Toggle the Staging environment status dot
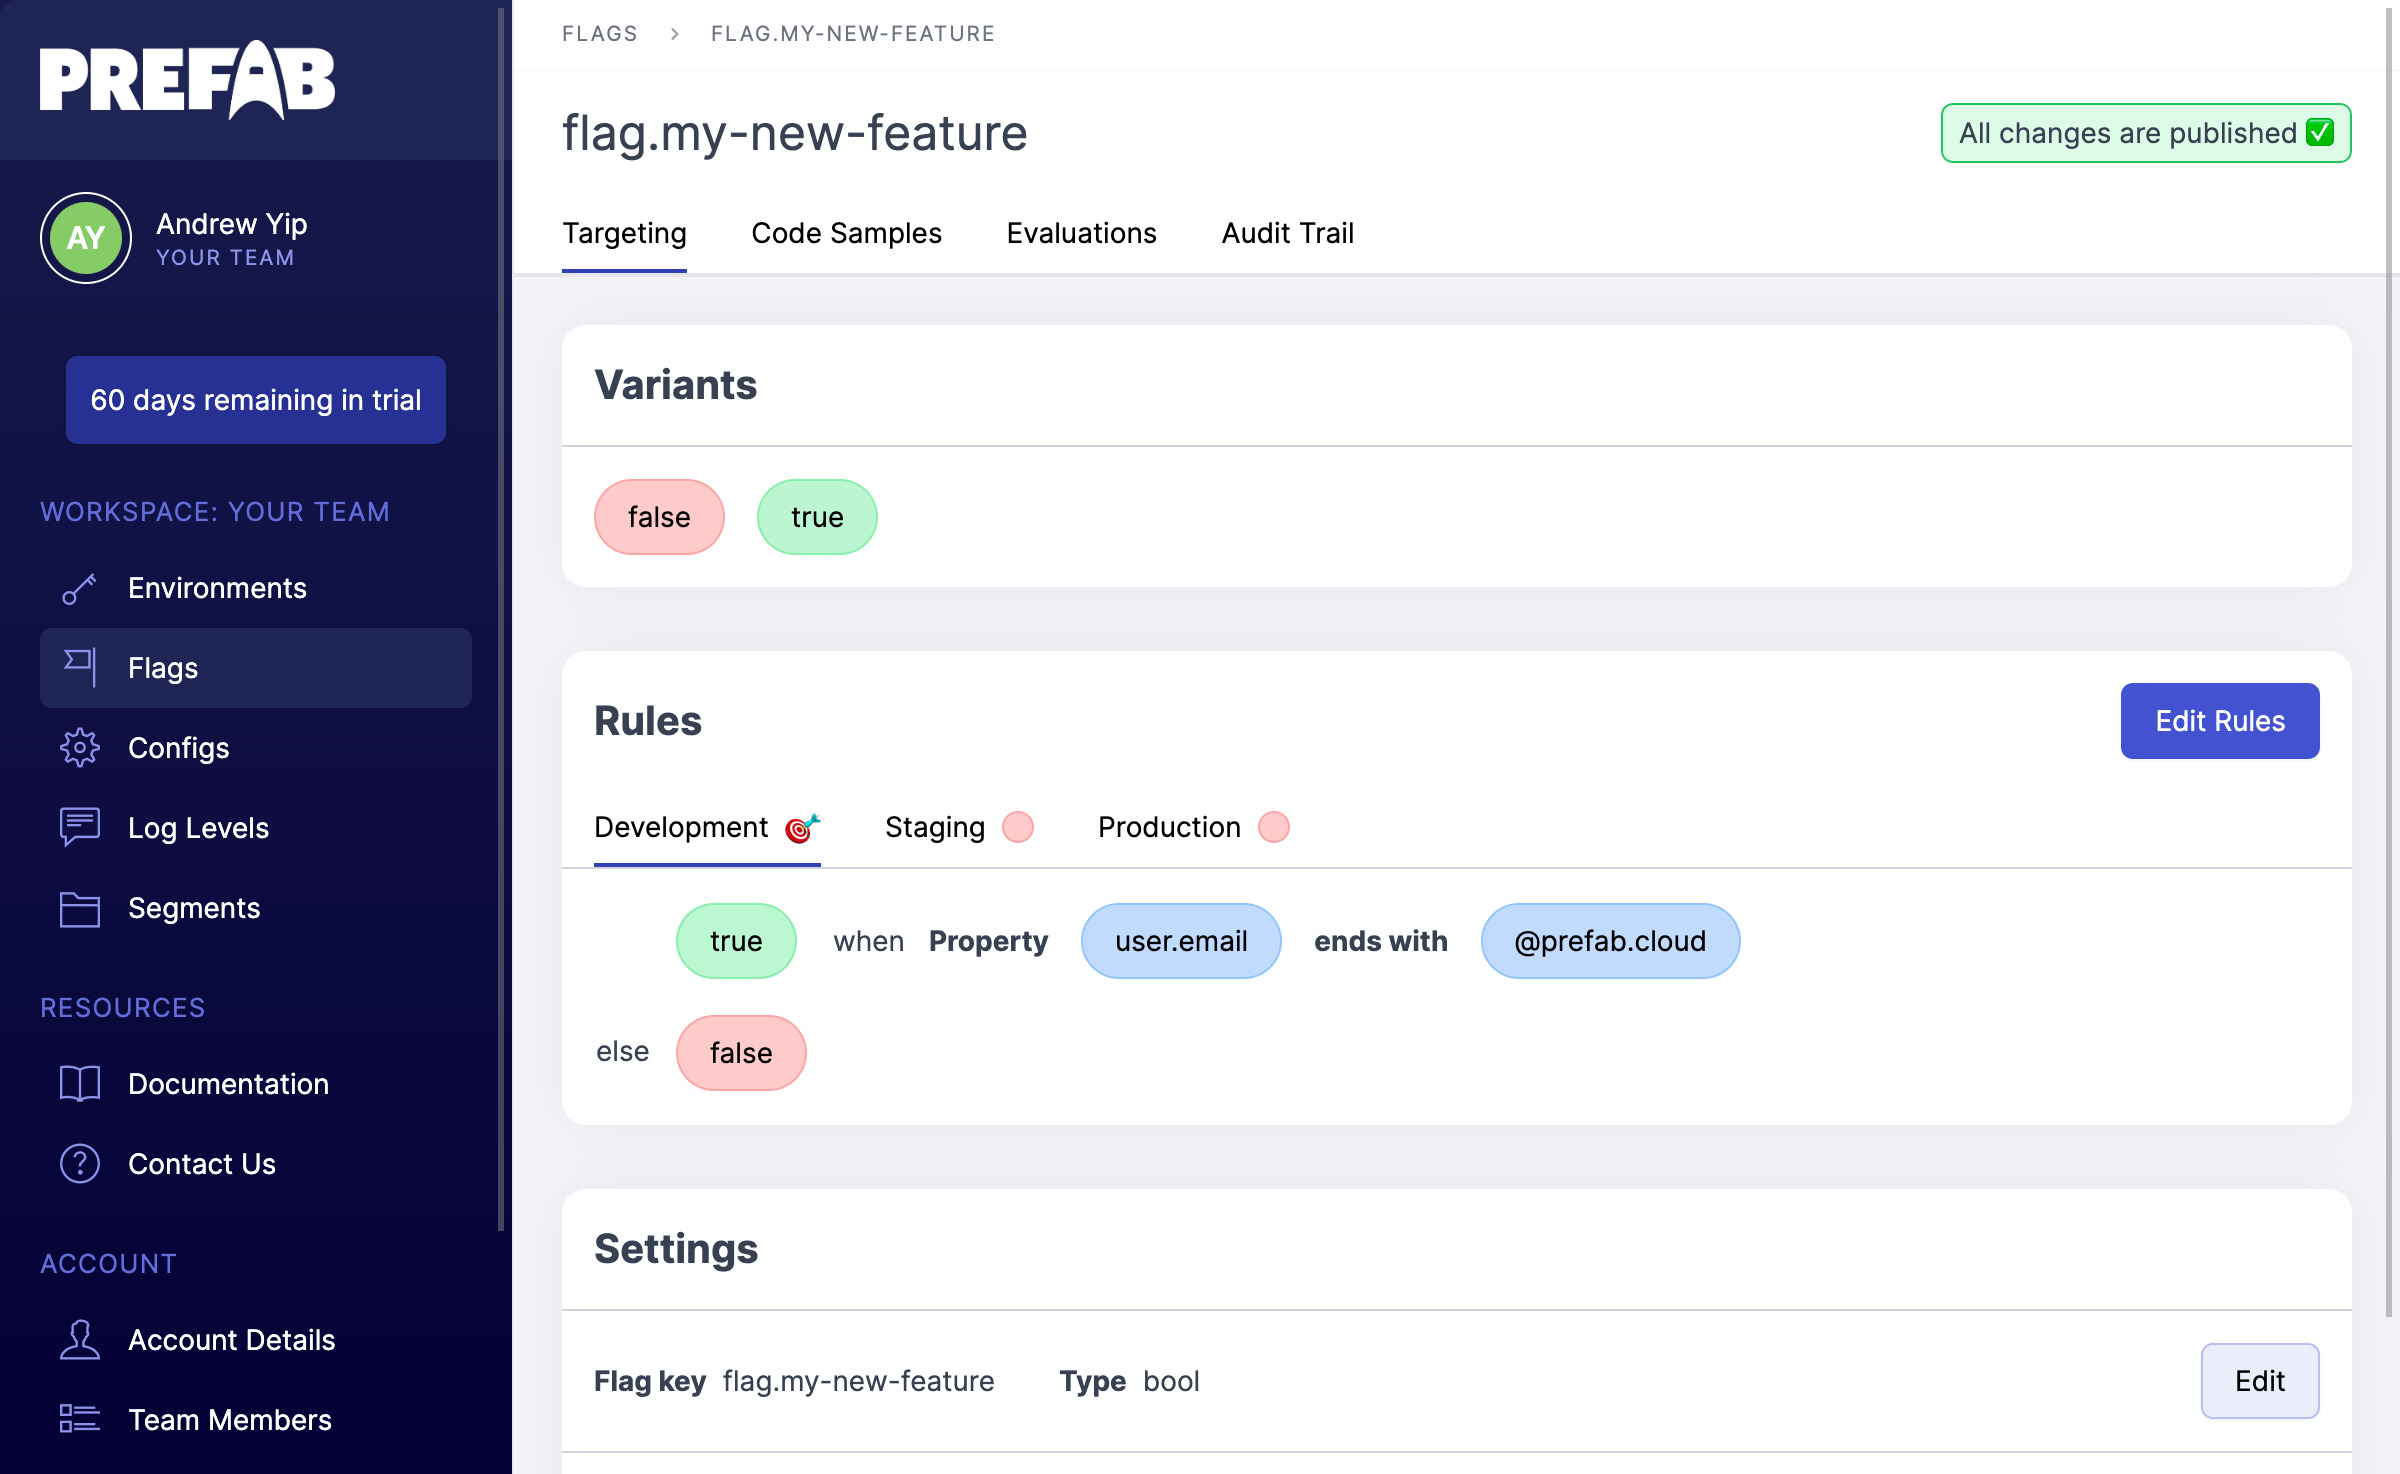 point(1015,826)
